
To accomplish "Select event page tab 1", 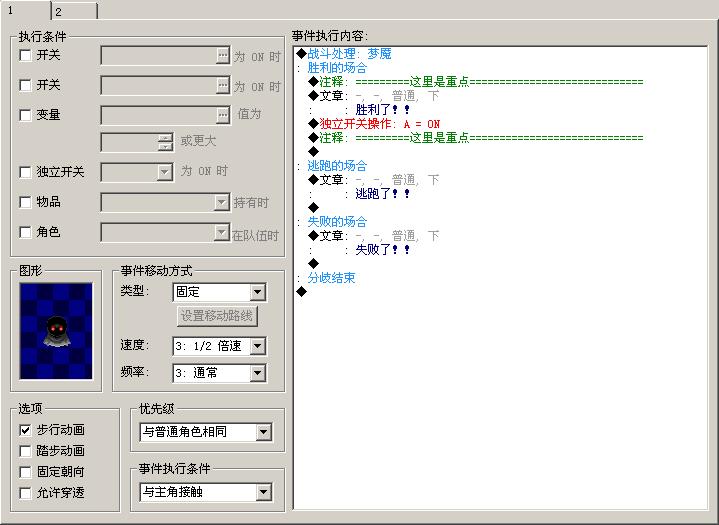I will point(25,10).
